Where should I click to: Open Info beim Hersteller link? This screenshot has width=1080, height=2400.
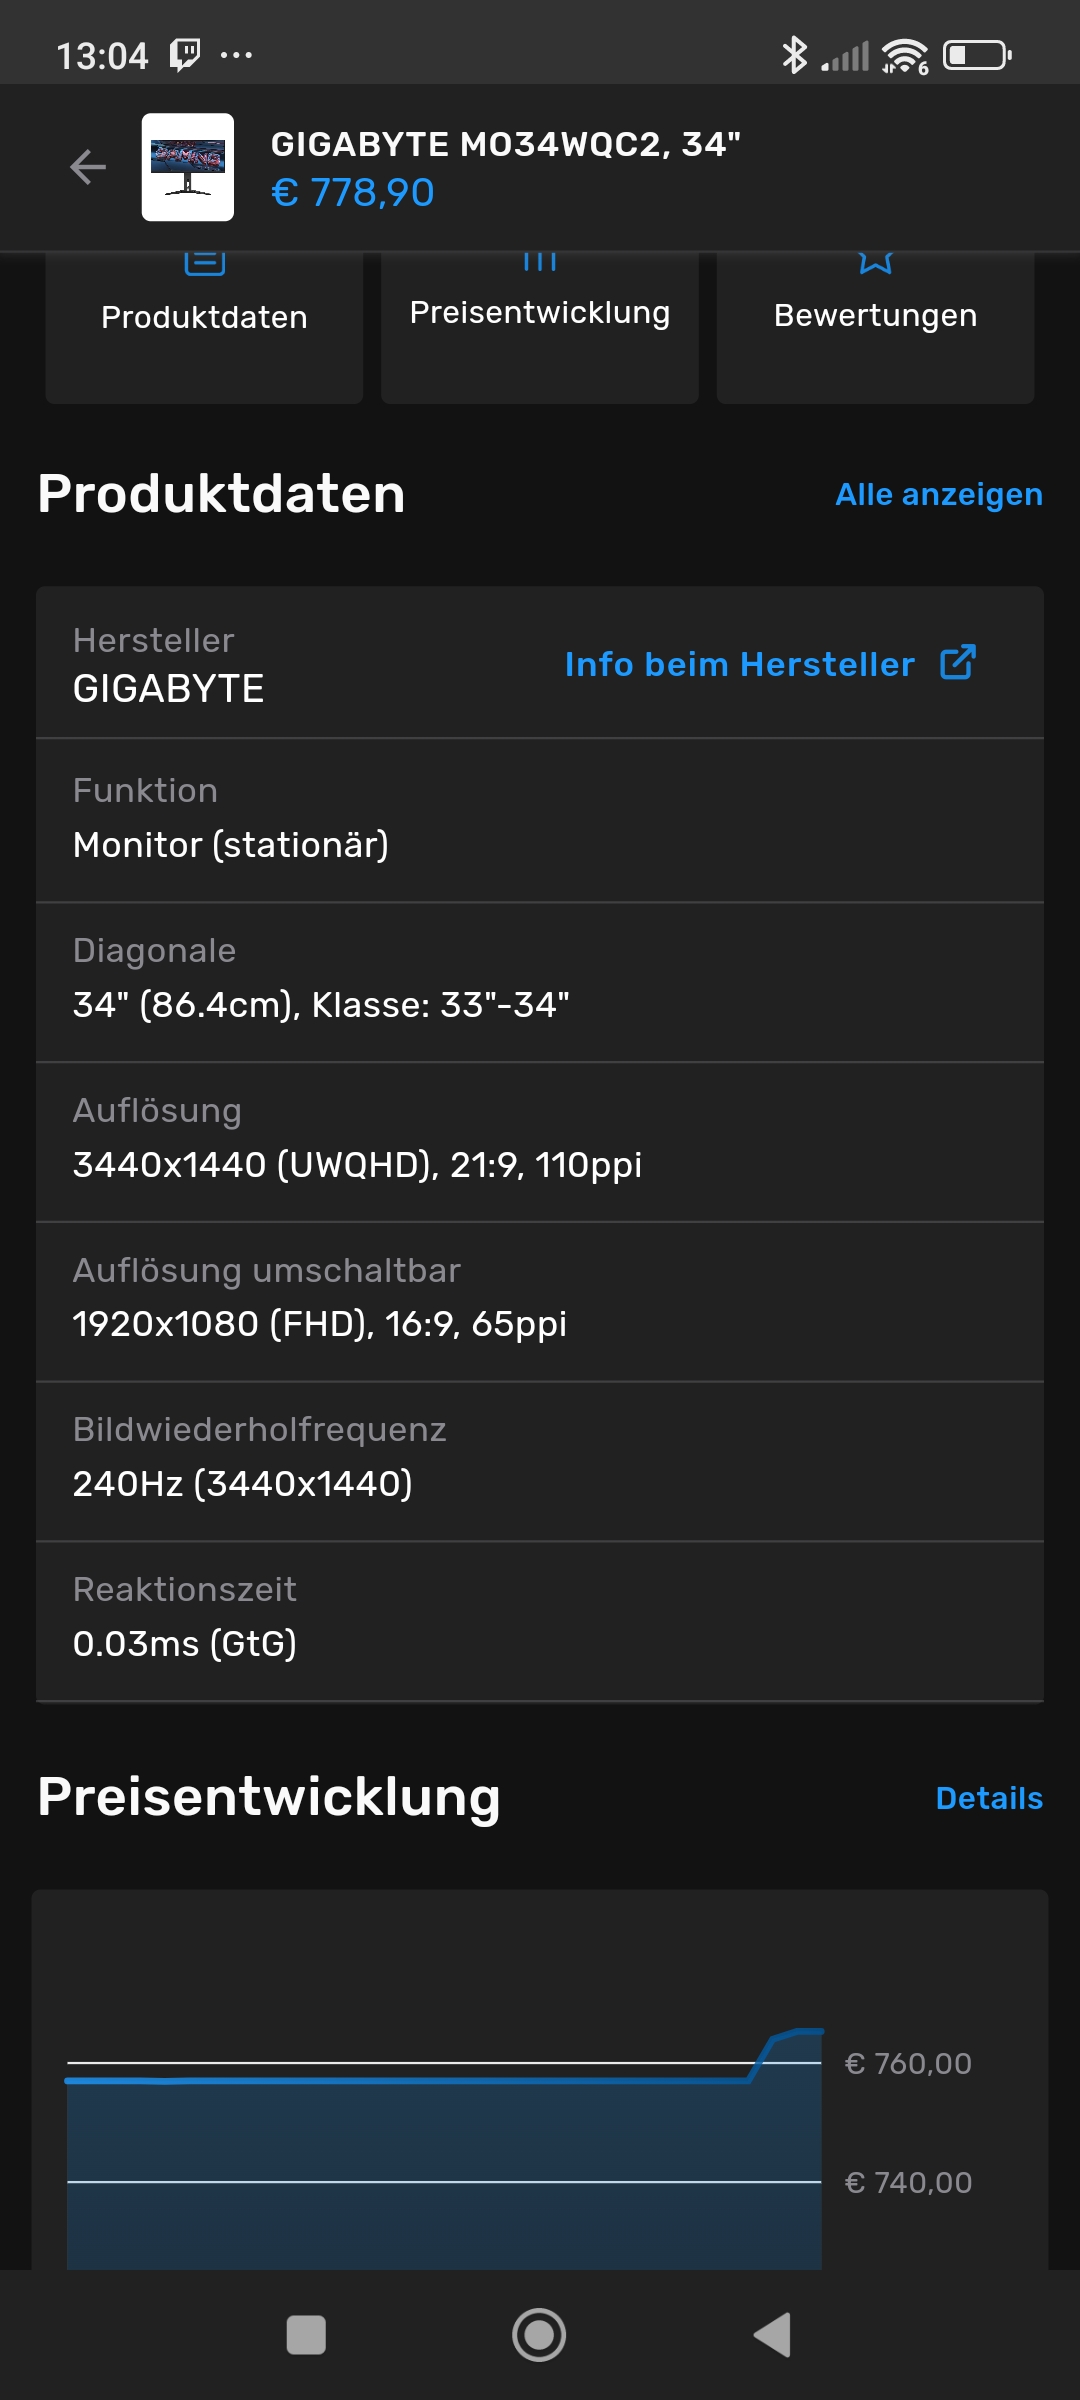738,664
